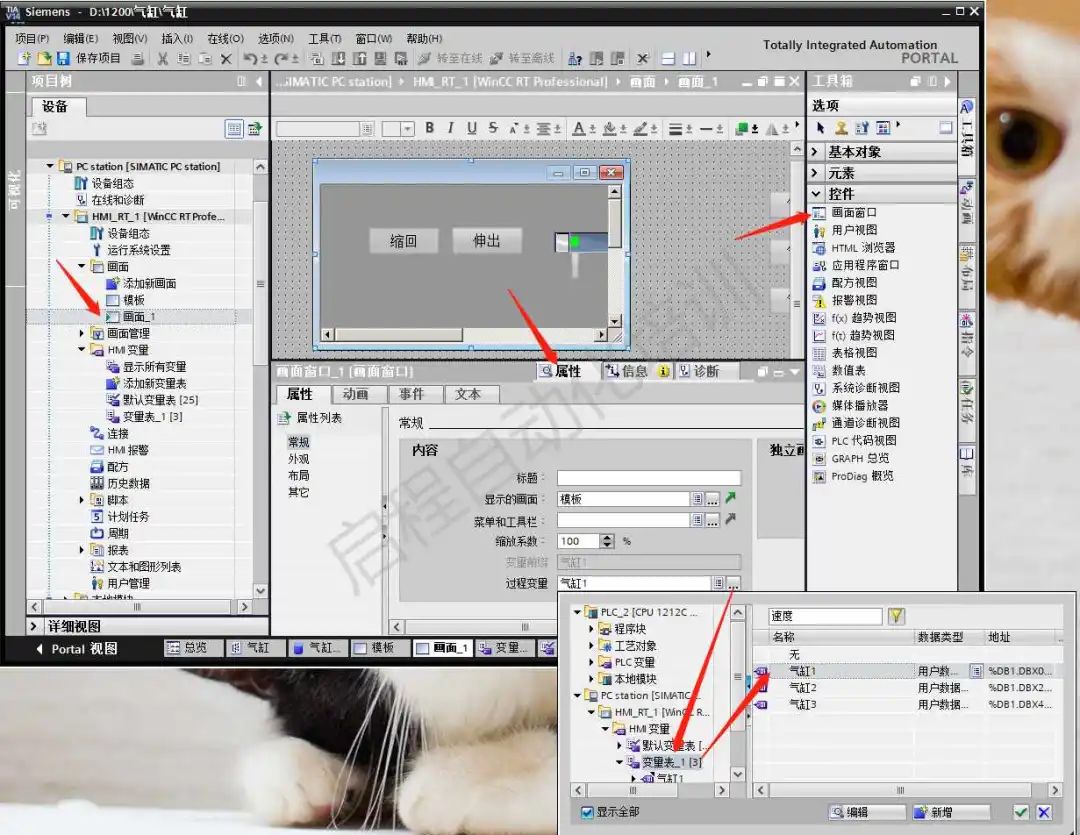1080x835 pixels.
Task: Click the undo arrow icon
Action: click(x=251, y=59)
